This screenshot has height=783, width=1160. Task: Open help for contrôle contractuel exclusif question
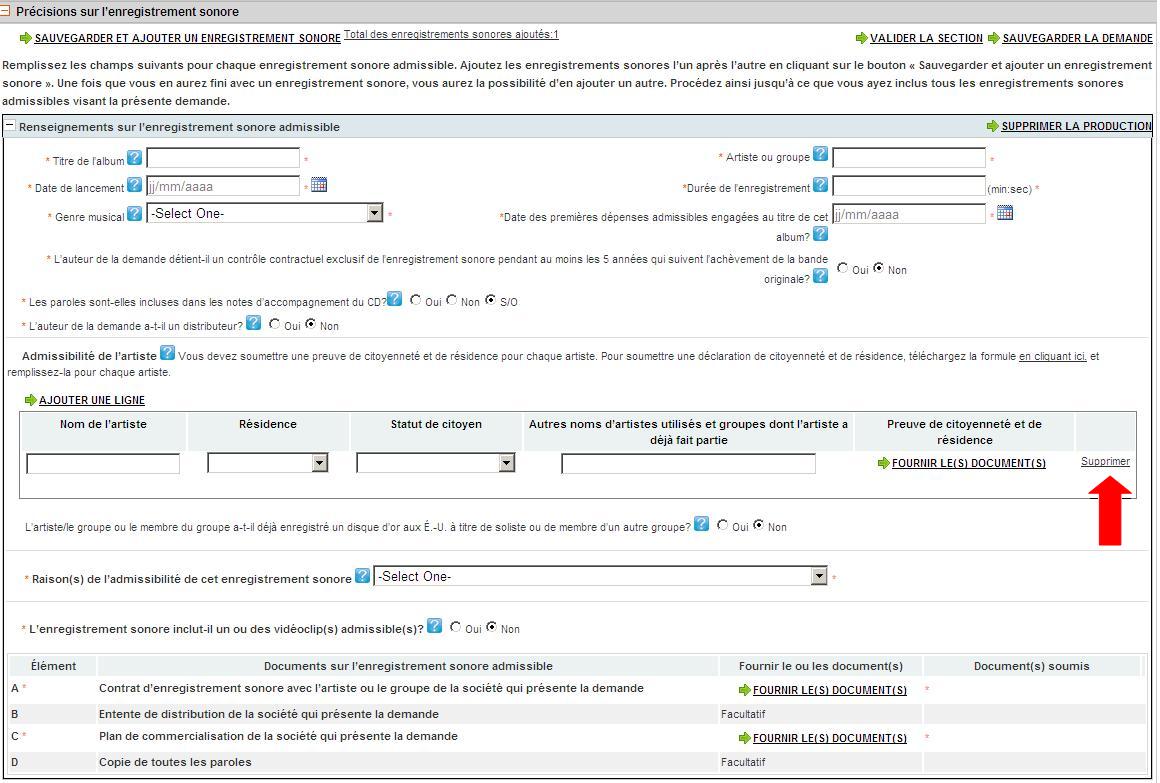click(x=820, y=276)
